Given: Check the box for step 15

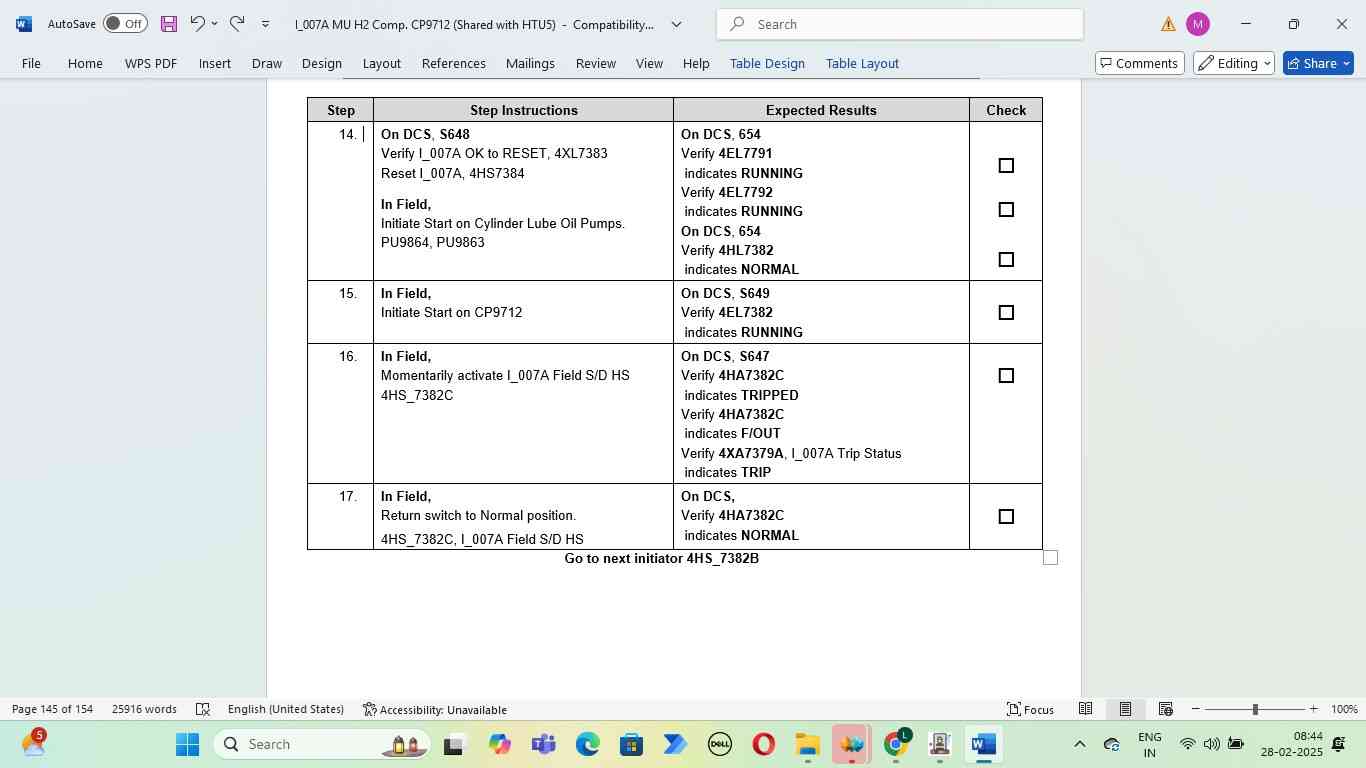Looking at the screenshot, I should [x=1006, y=313].
